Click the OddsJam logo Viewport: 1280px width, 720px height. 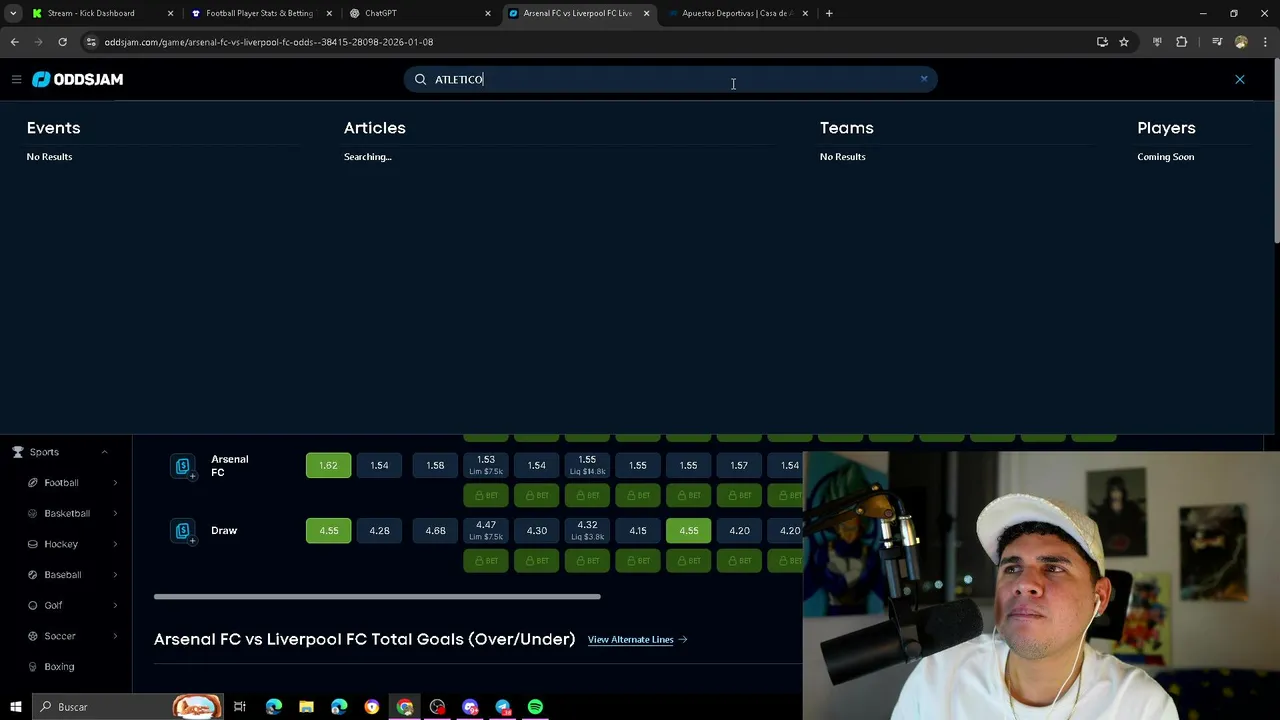78,79
